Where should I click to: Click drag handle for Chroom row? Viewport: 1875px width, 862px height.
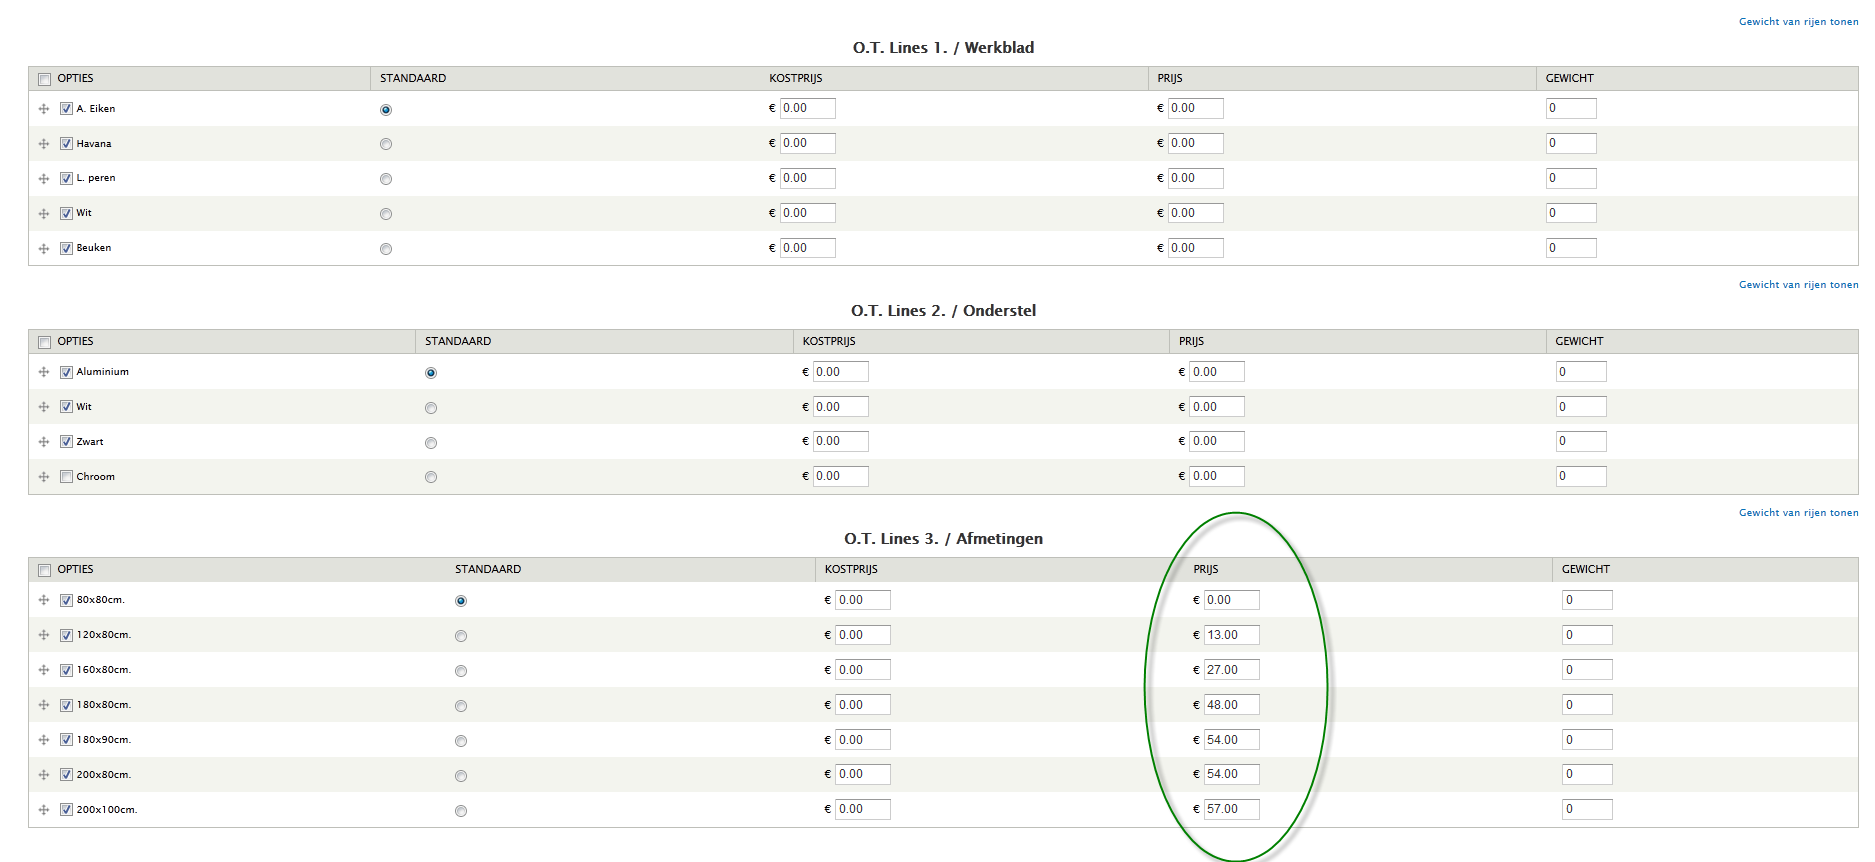click(44, 477)
